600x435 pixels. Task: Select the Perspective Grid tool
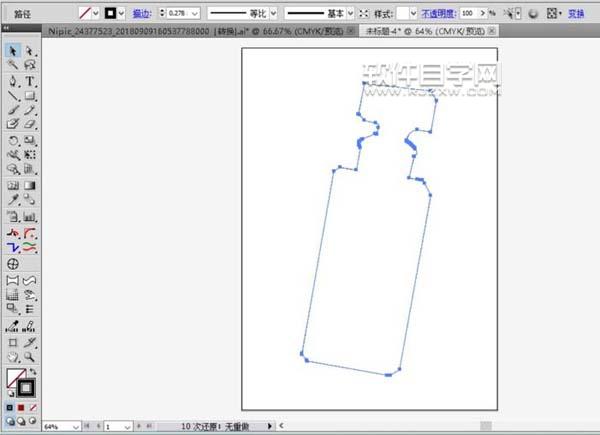click(29, 169)
